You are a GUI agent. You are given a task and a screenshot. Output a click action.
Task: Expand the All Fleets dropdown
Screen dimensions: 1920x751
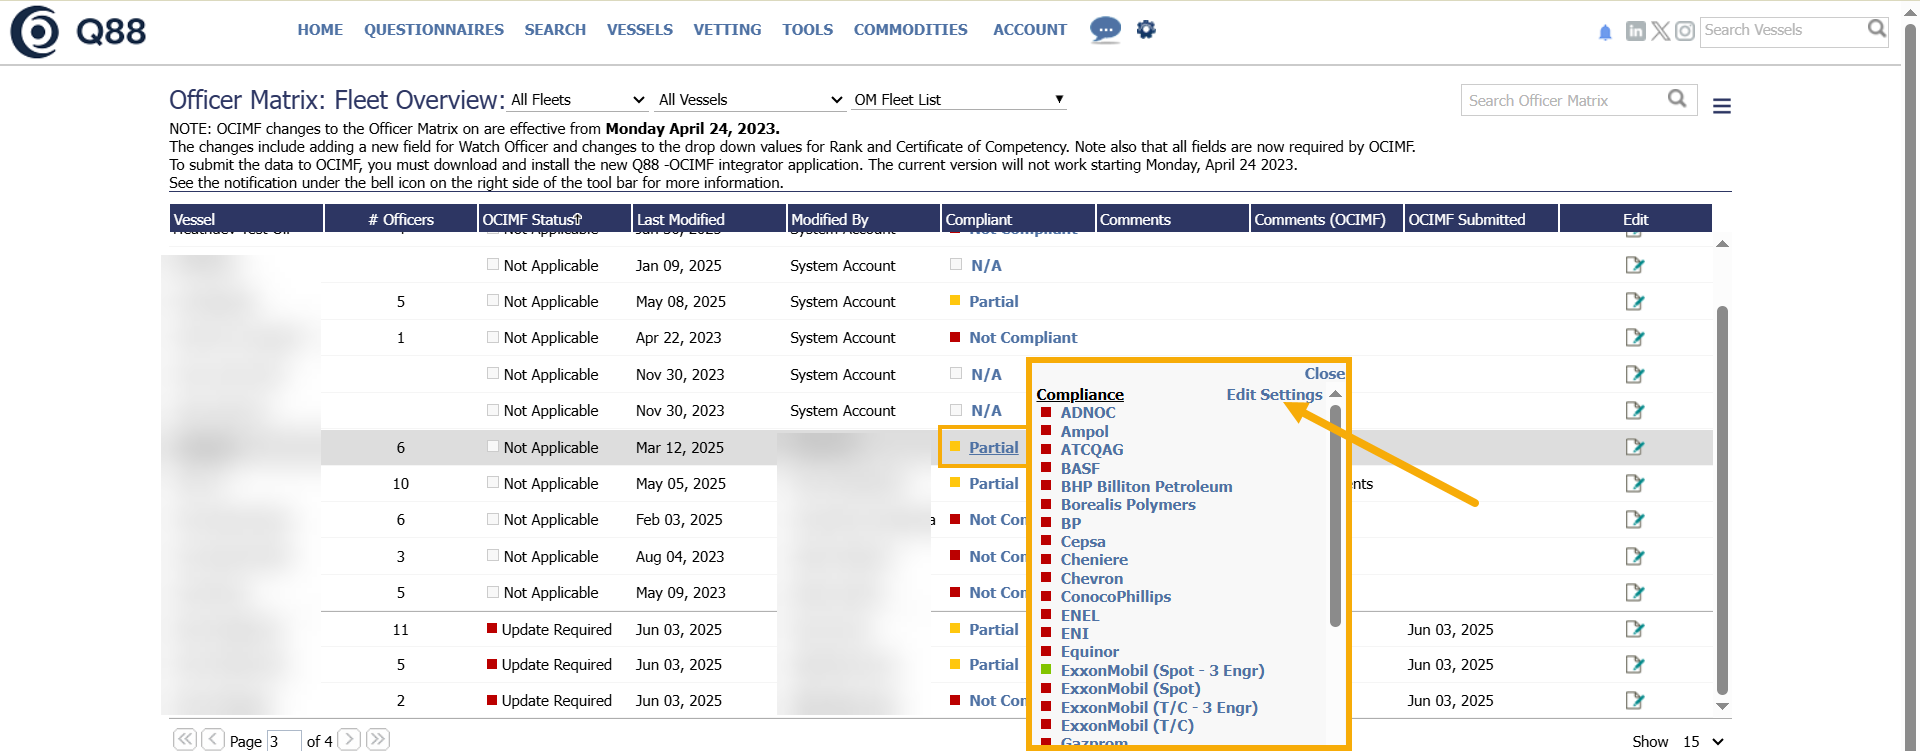577,100
